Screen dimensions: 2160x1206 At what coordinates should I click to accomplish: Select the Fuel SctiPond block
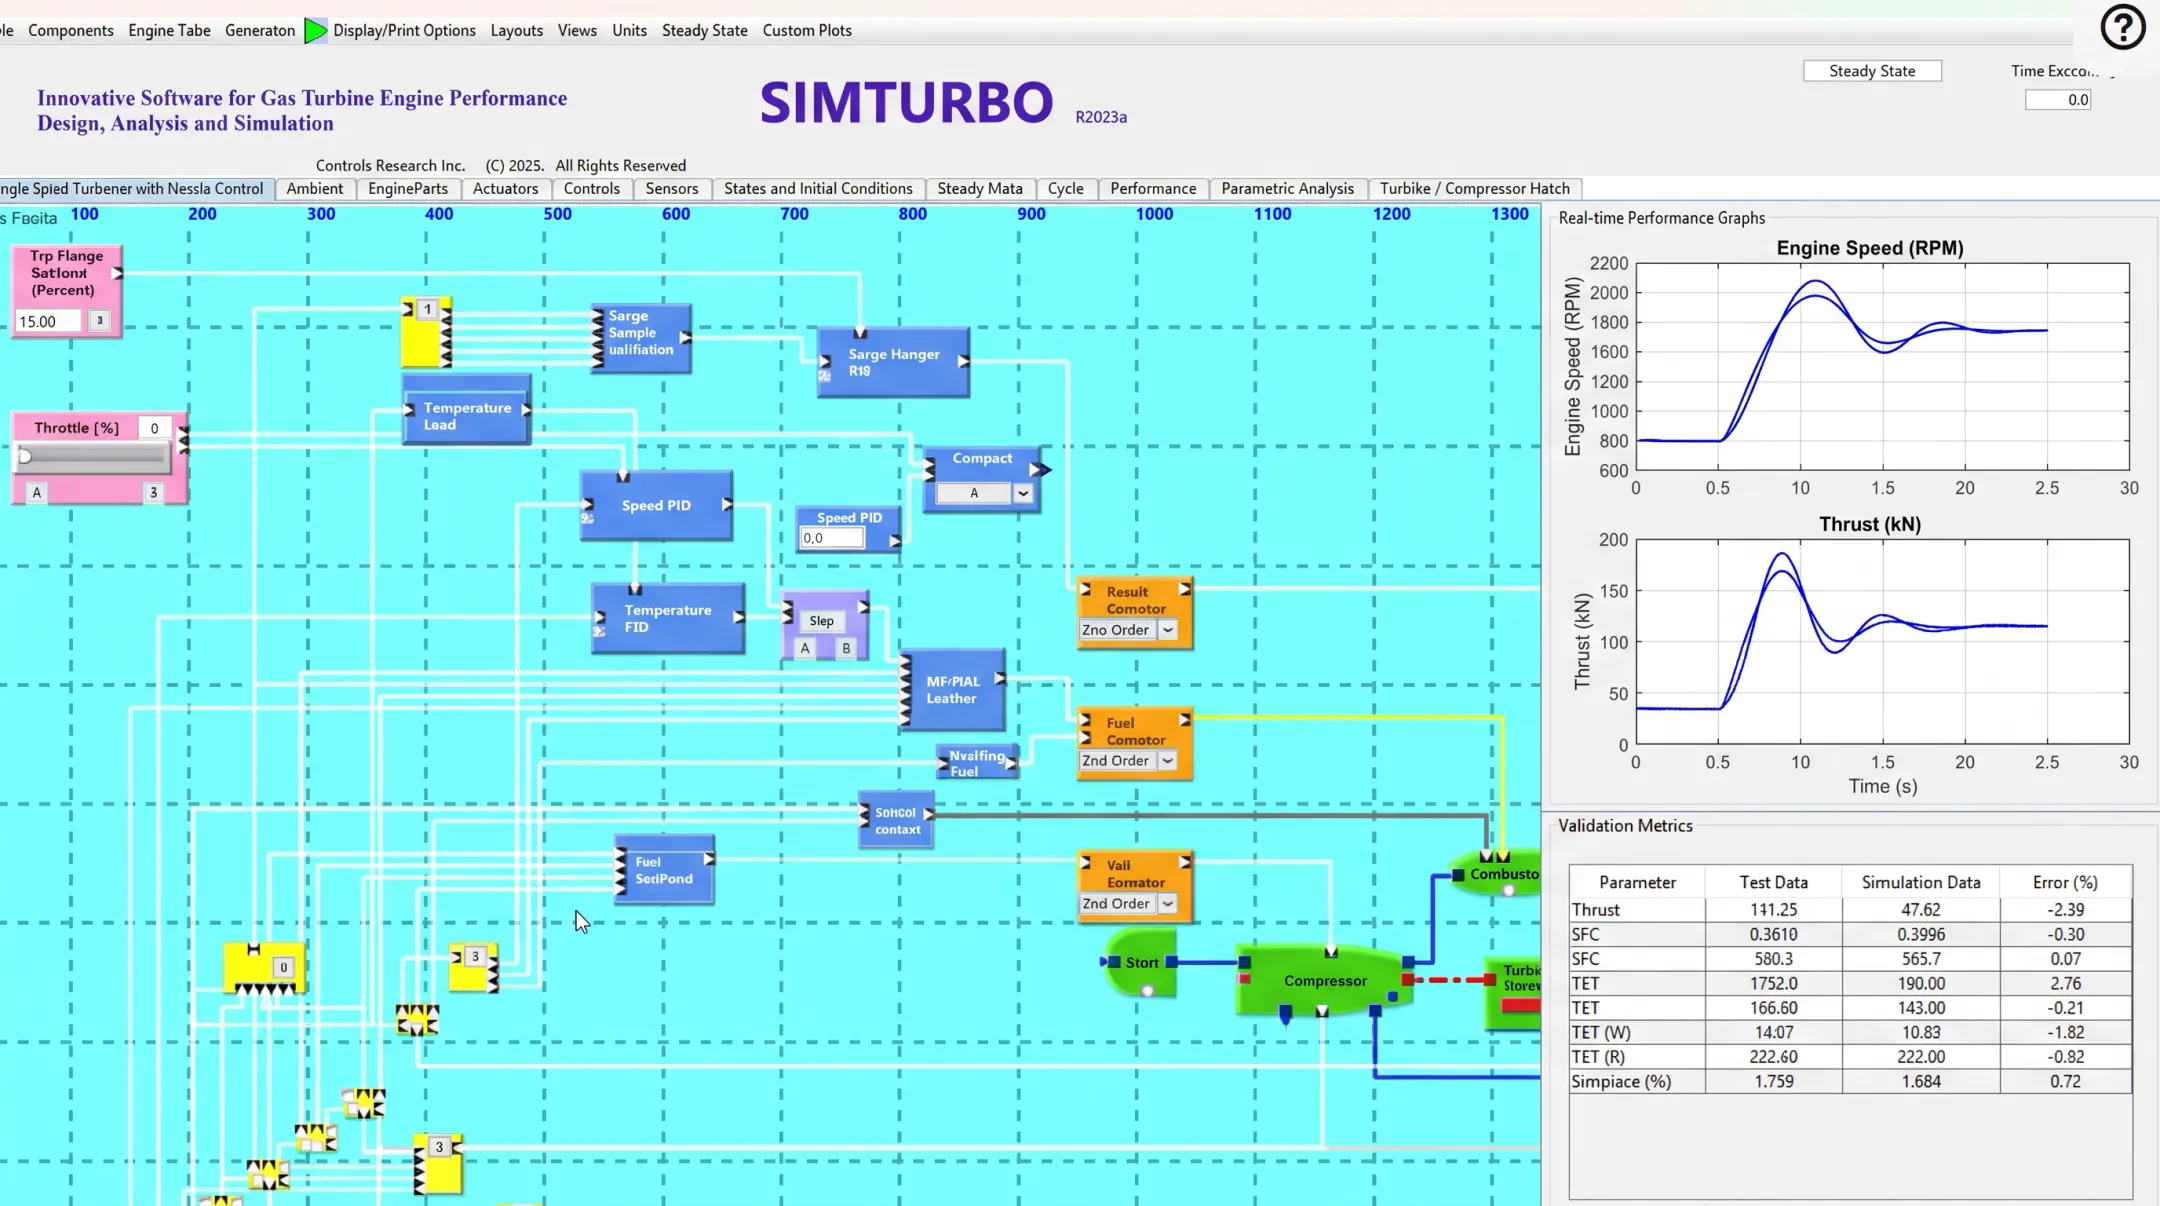[x=664, y=869]
